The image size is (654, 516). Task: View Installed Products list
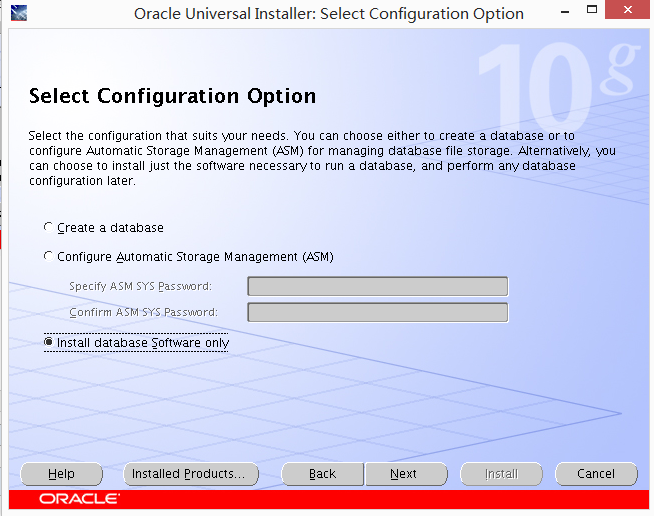[191, 474]
